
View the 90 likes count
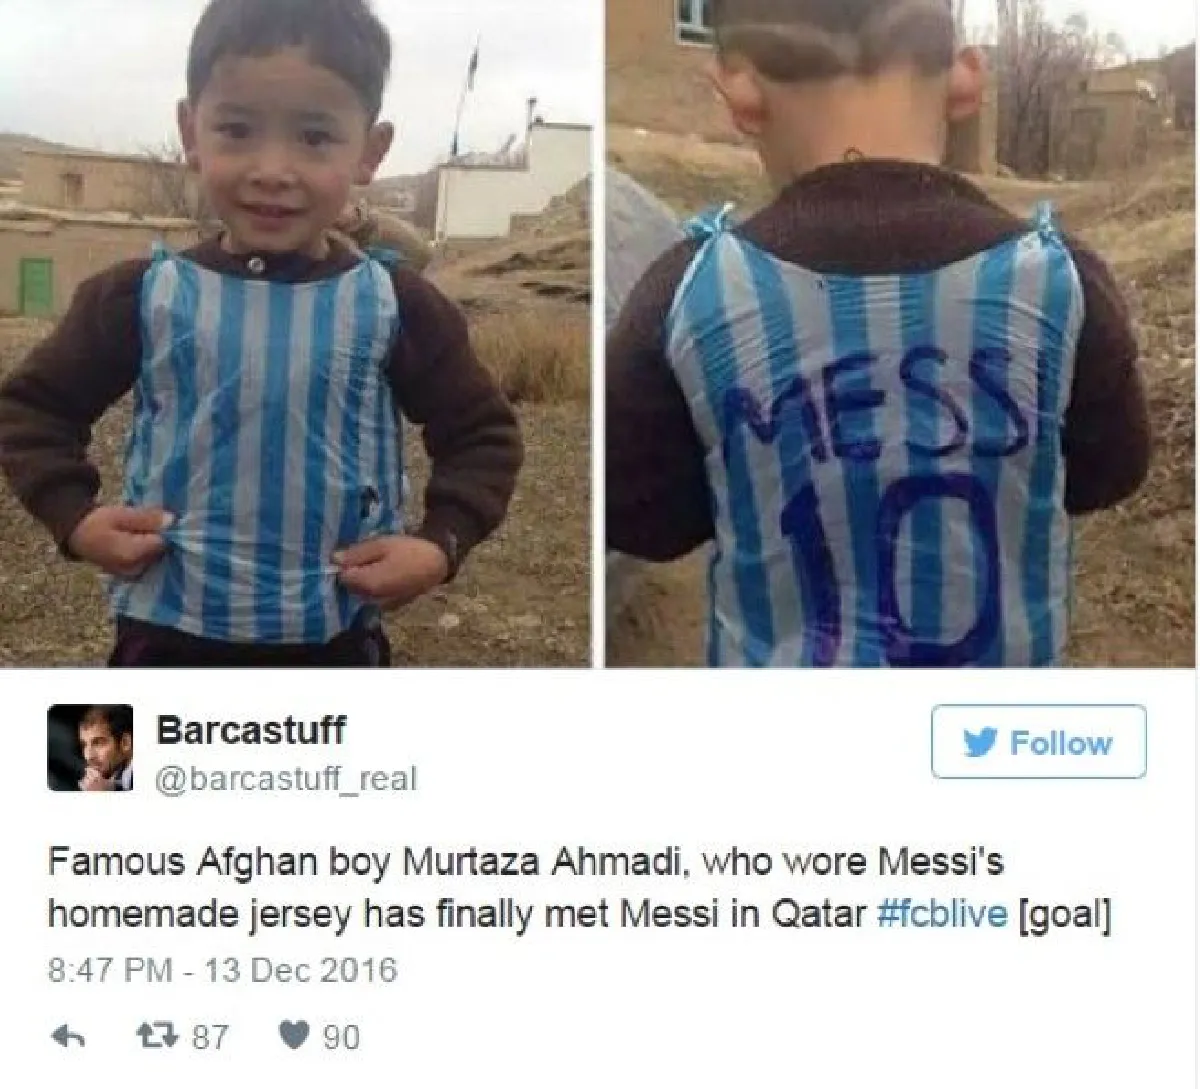pyautogui.click(x=341, y=1037)
